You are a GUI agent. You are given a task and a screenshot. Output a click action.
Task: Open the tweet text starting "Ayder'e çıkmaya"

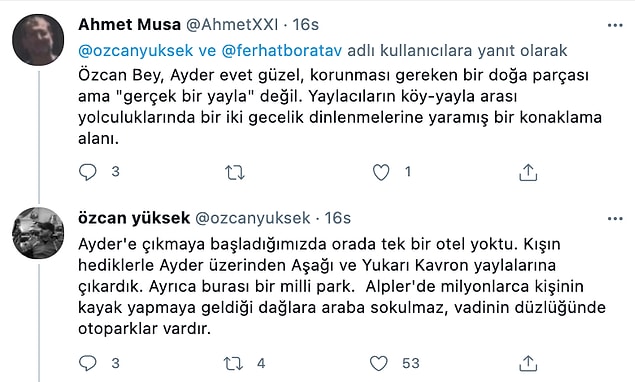(x=342, y=286)
